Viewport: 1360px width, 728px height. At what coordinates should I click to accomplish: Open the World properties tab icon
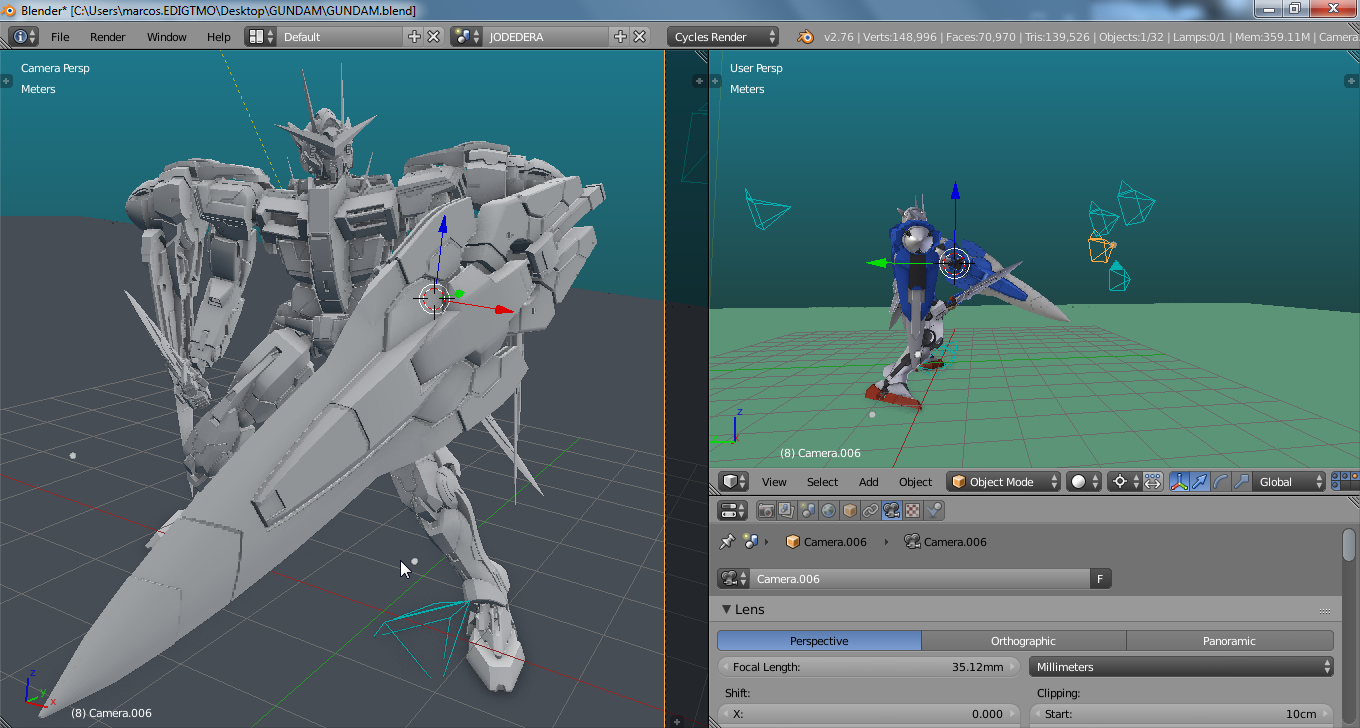829,511
